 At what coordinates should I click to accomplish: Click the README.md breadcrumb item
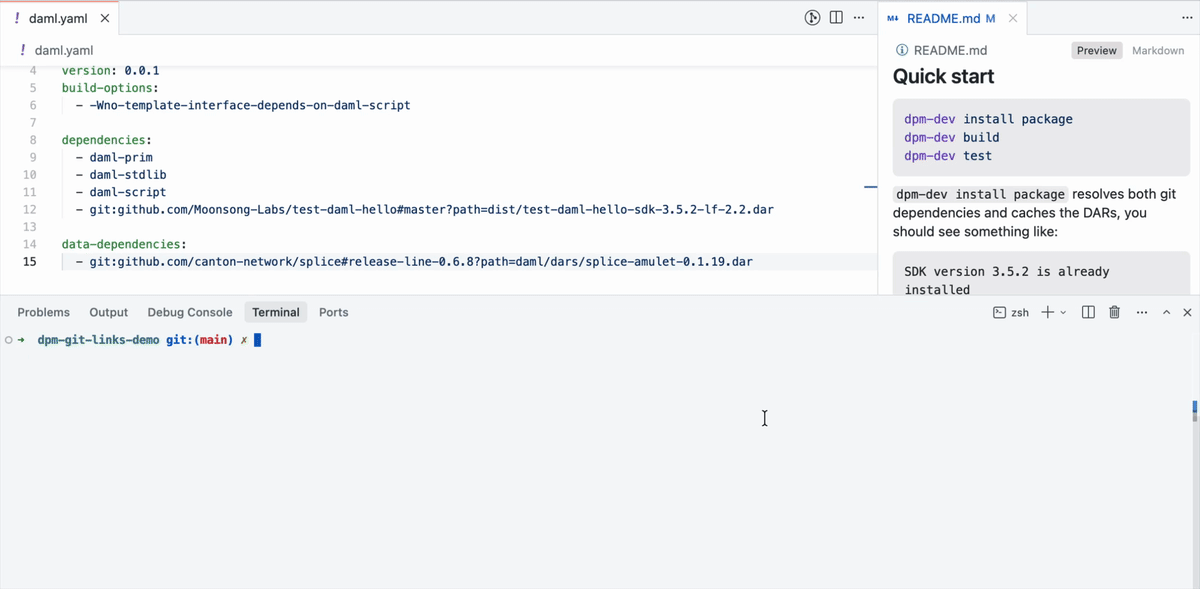950,50
